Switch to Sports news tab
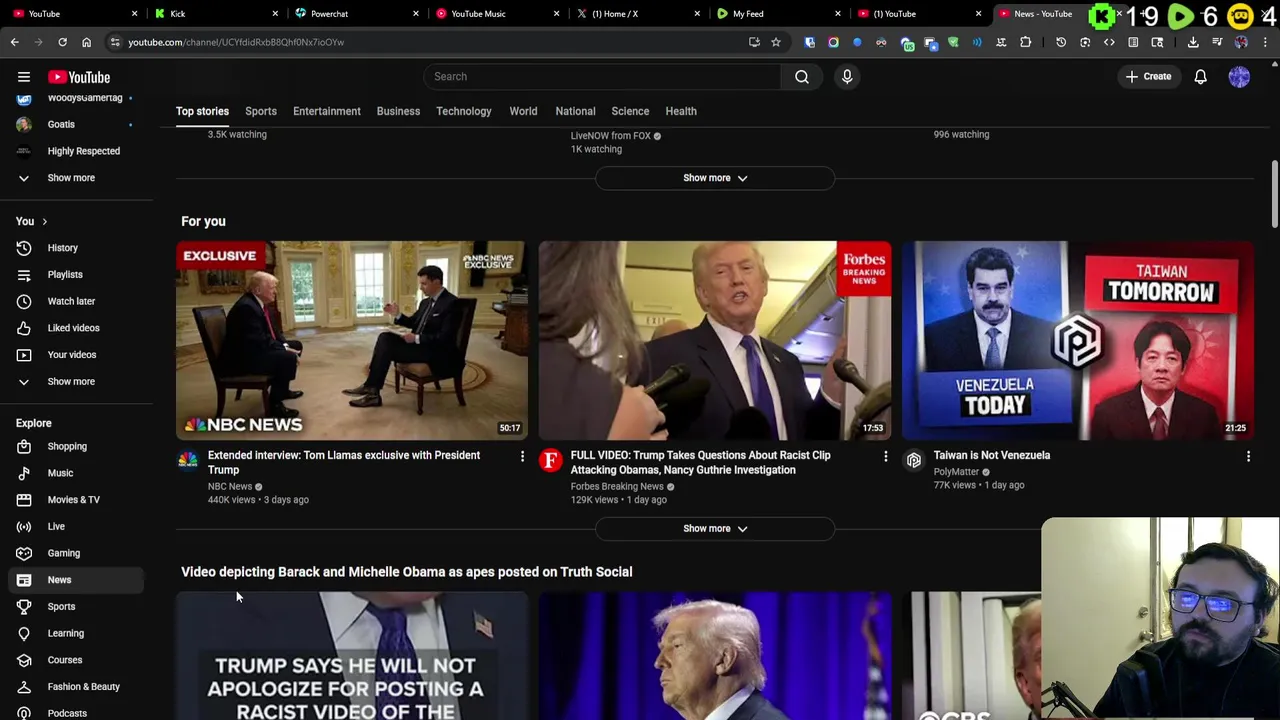Screen dimensions: 1280x720 coord(261,111)
